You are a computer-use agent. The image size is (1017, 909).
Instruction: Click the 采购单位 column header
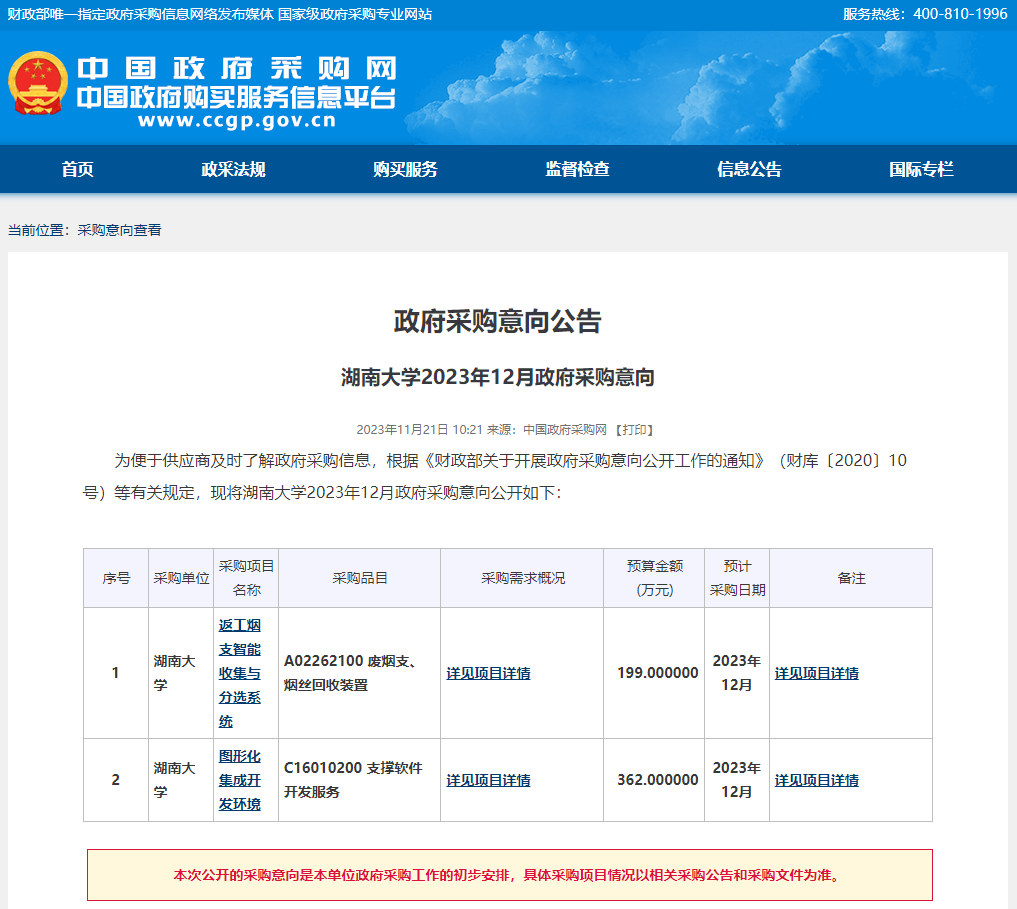point(181,578)
